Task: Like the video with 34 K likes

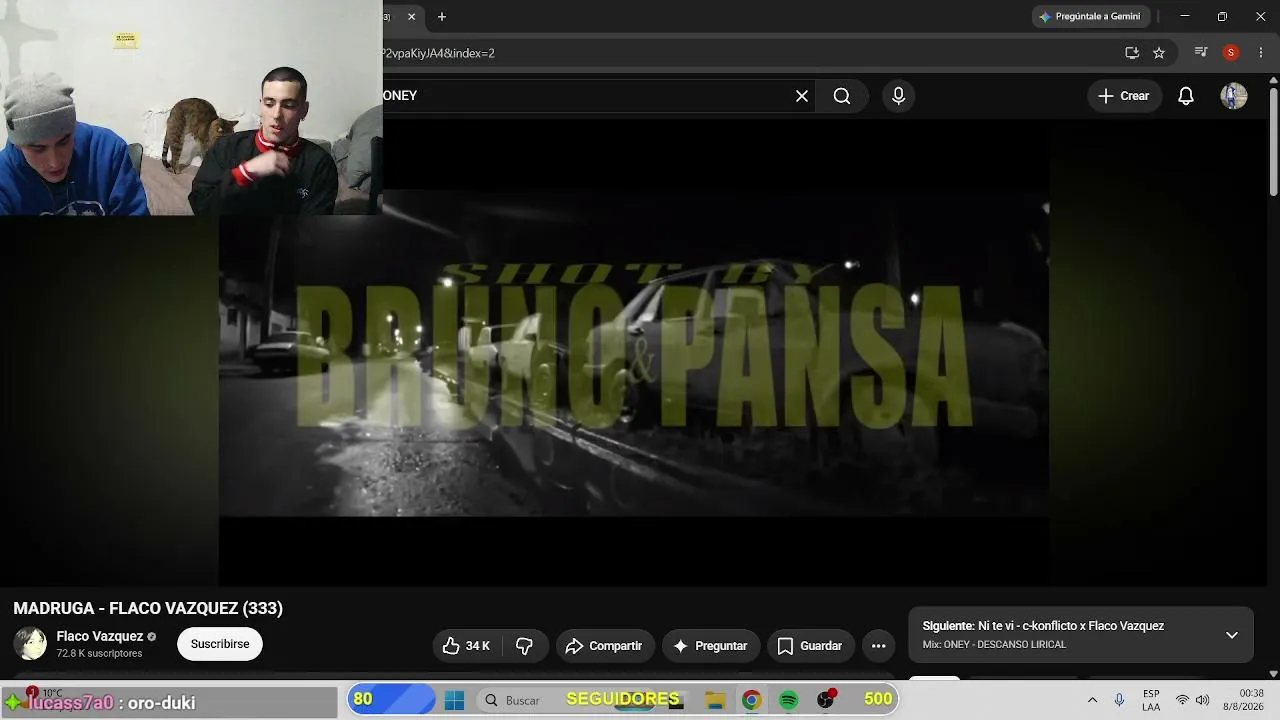Action: [466, 646]
